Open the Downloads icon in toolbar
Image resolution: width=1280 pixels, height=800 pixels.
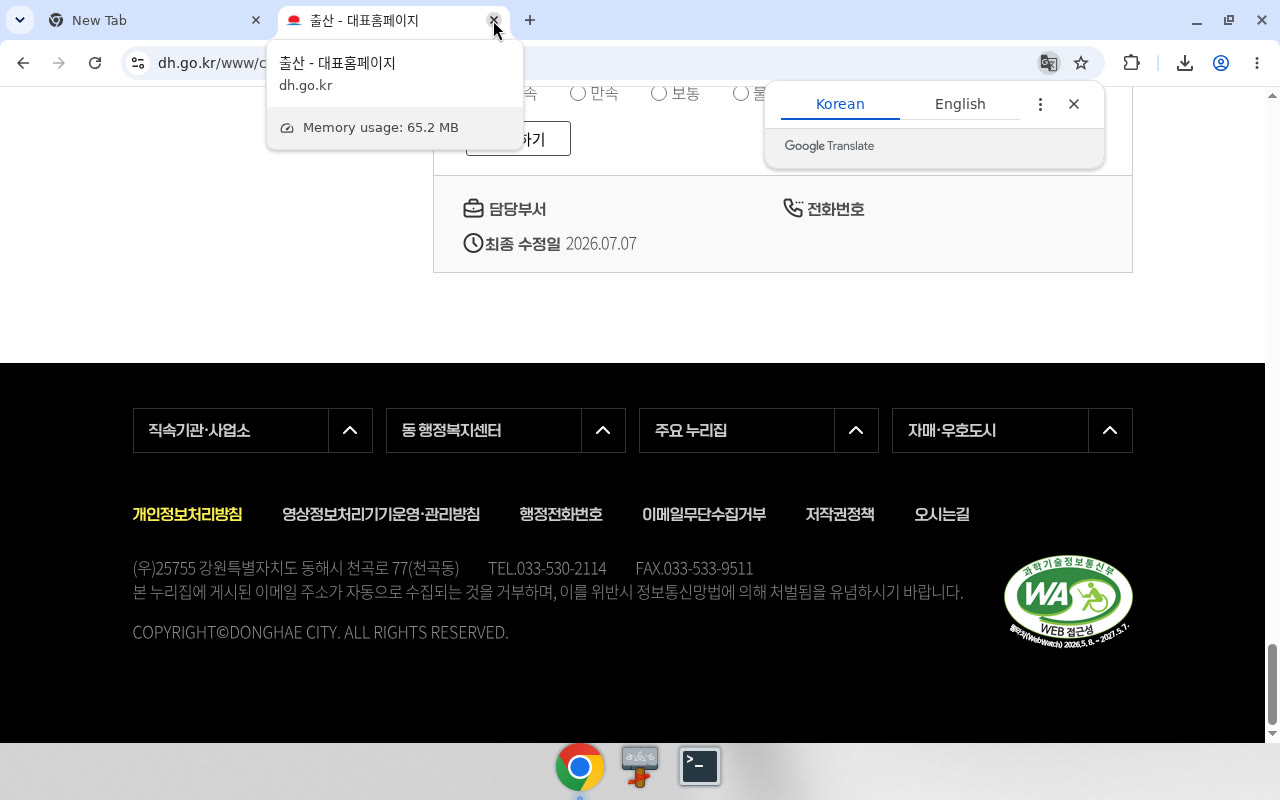pyautogui.click(x=1185, y=63)
